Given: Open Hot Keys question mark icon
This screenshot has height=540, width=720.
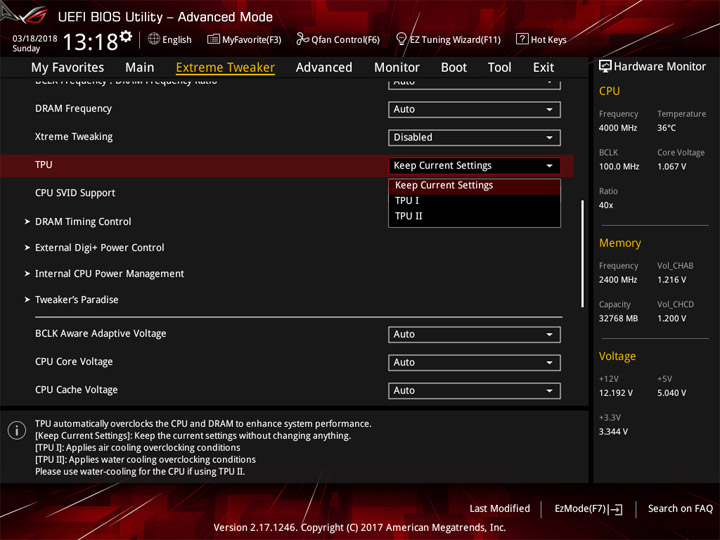Looking at the screenshot, I should (522, 39).
